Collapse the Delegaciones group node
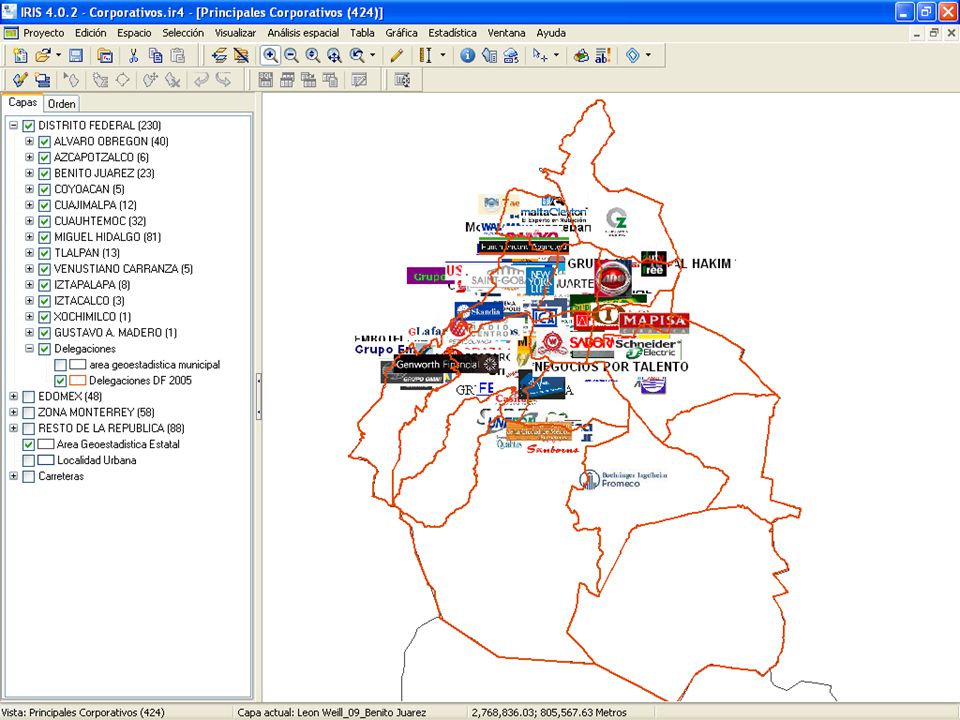This screenshot has width=960, height=720. (x=29, y=348)
